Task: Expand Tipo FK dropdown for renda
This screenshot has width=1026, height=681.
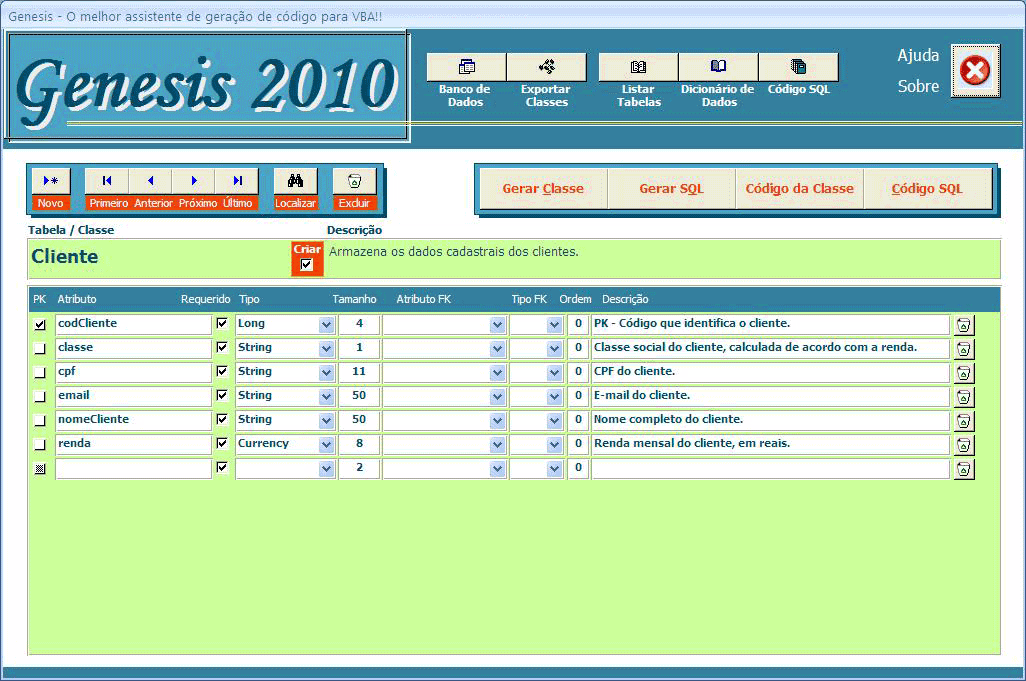Action: [x=554, y=445]
